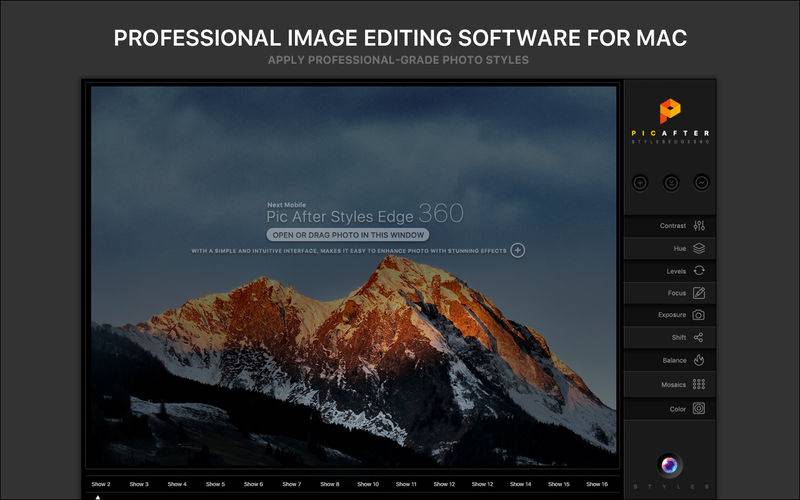This screenshot has height=500, width=800.
Task: Click the leftmost round button under PicAfter logo
Action: click(640, 183)
